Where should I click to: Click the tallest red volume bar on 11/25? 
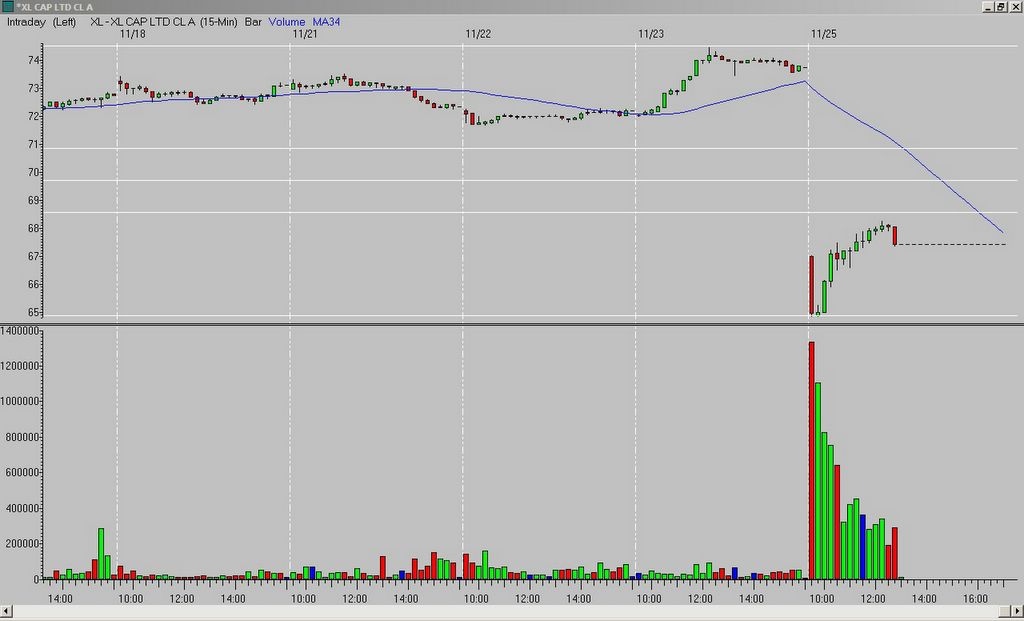click(811, 460)
